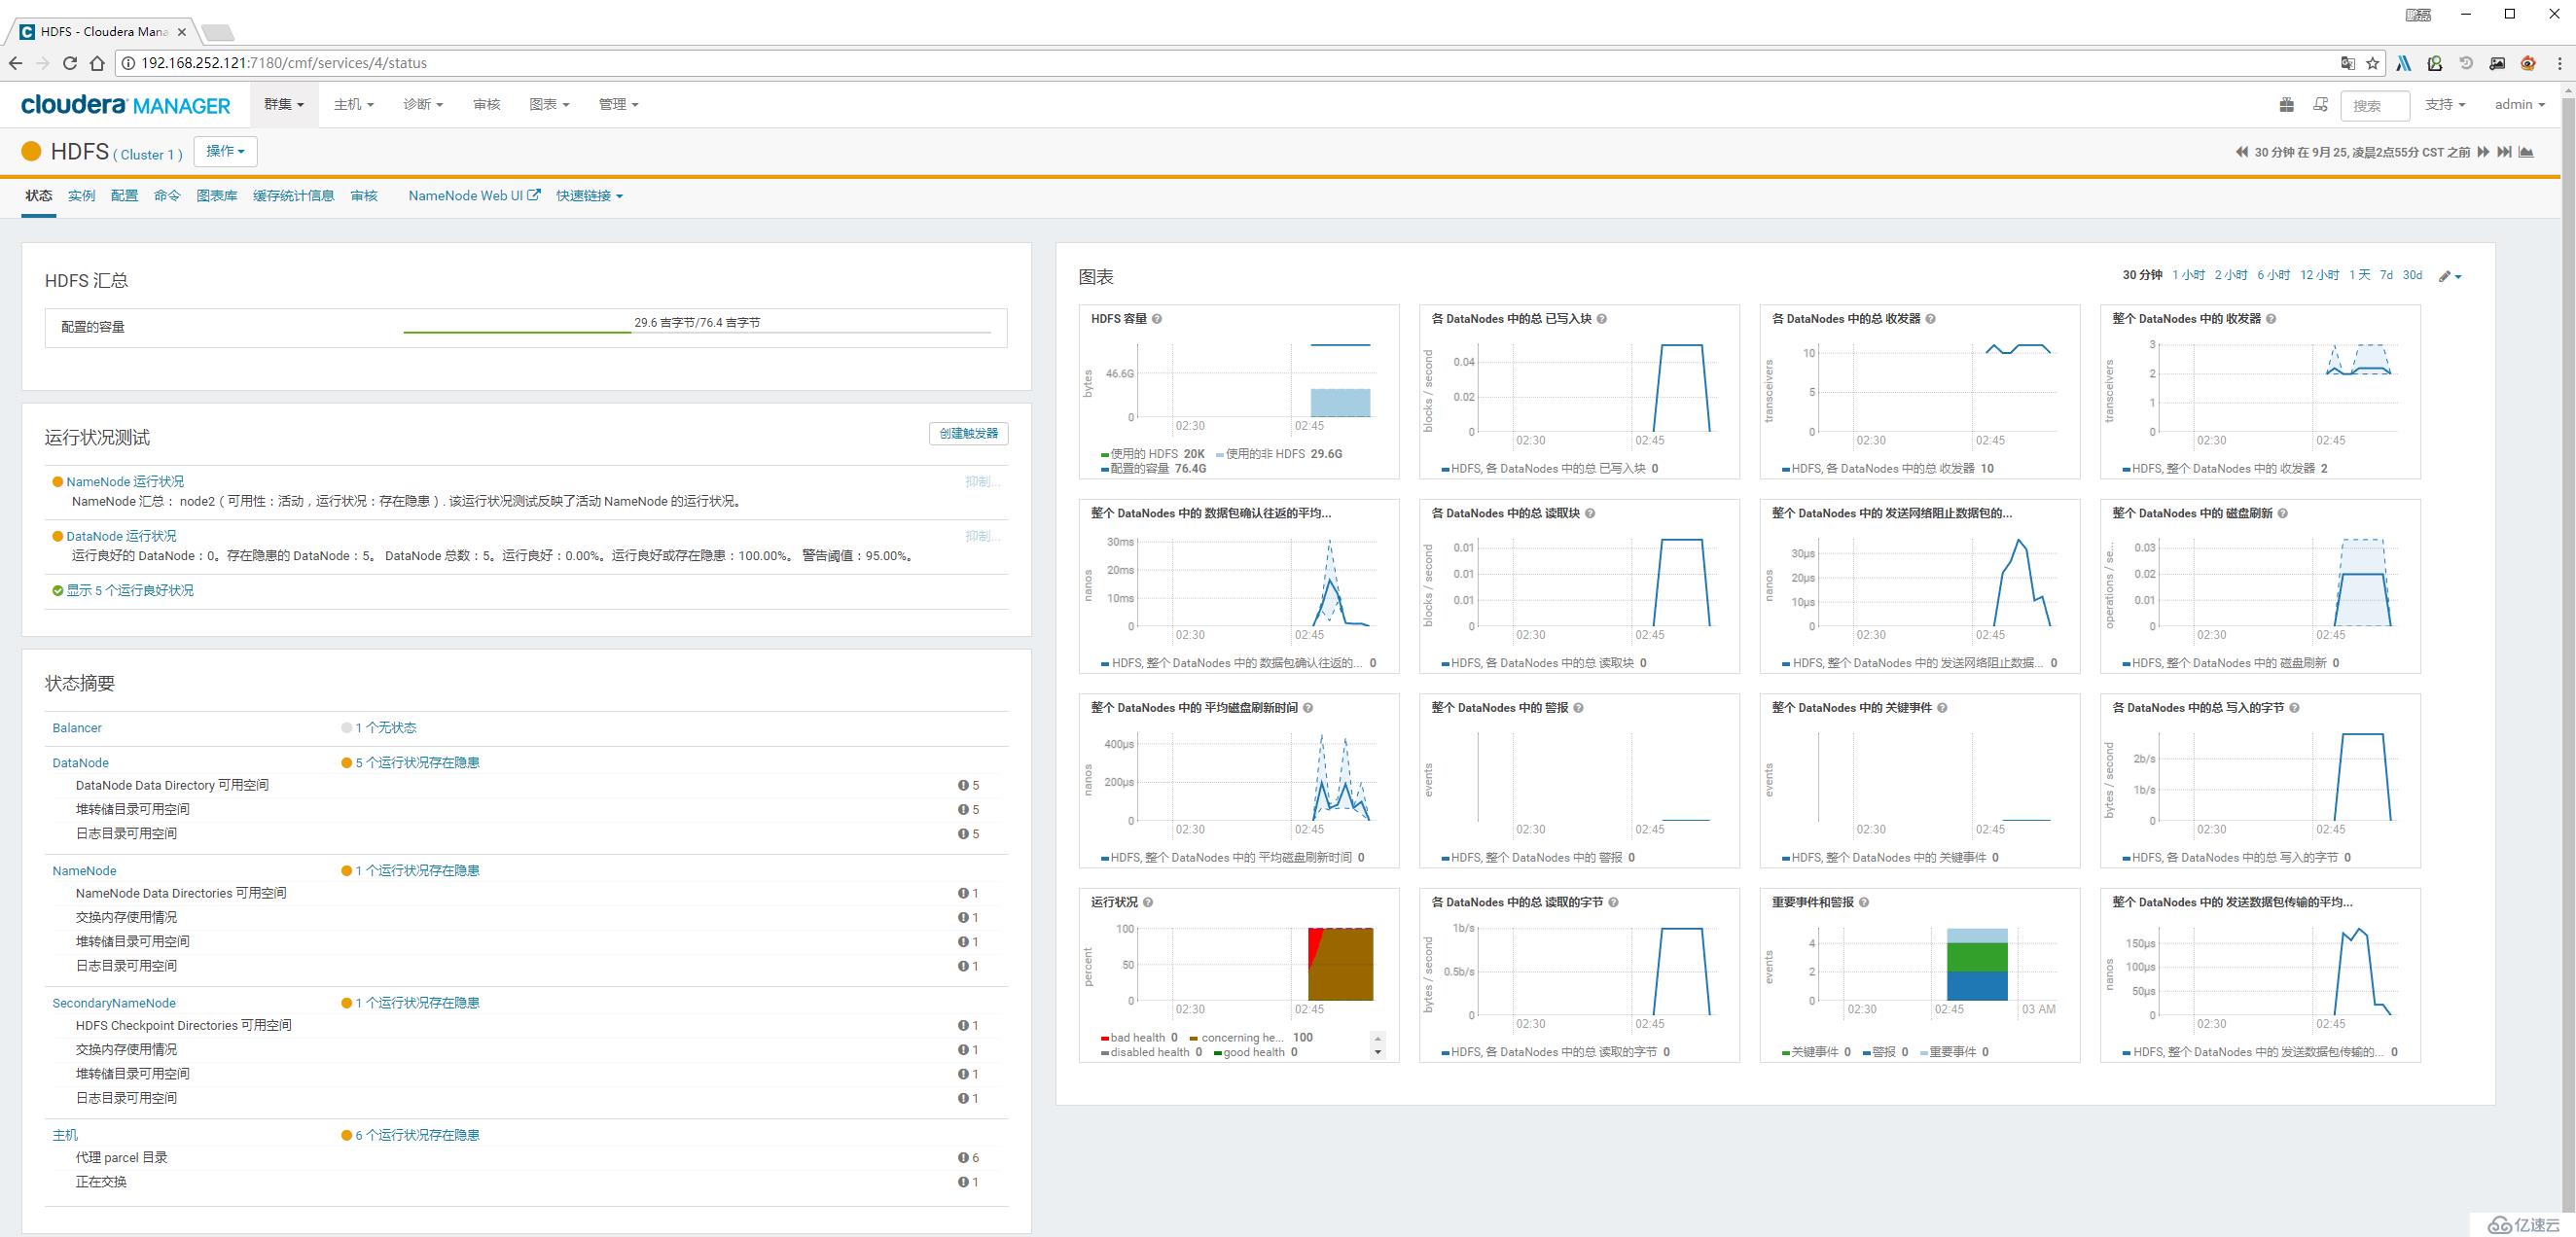Open help icon beside 各 DataNodes 中的总 读取的字节
The image size is (2576, 1237).
point(1613,902)
